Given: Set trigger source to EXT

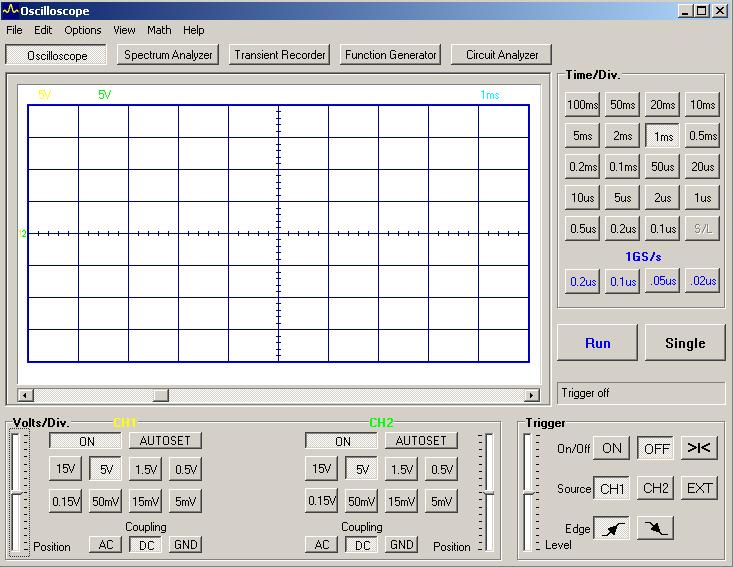Looking at the screenshot, I should click(699, 488).
